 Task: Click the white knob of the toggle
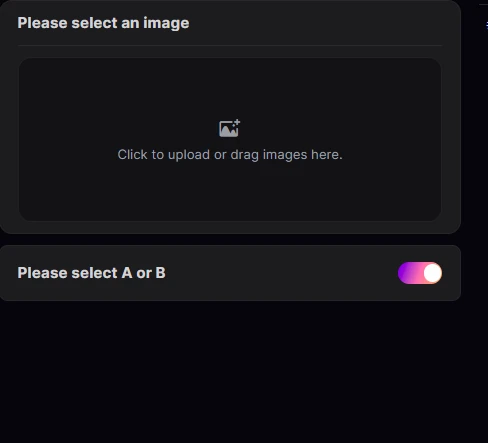click(x=433, y=273)
